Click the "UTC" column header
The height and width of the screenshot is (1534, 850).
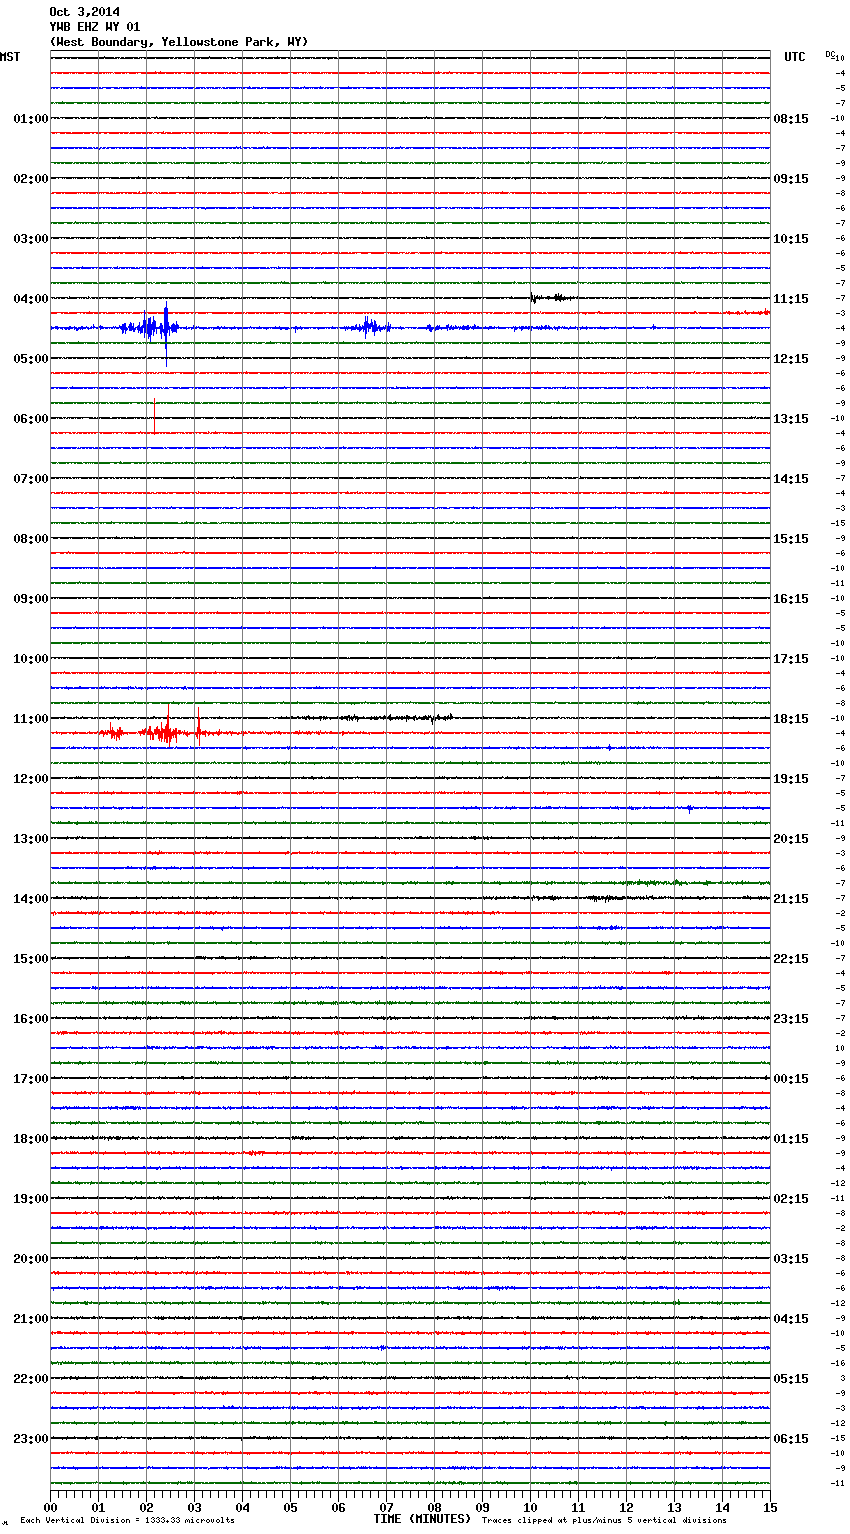point(795,57)
